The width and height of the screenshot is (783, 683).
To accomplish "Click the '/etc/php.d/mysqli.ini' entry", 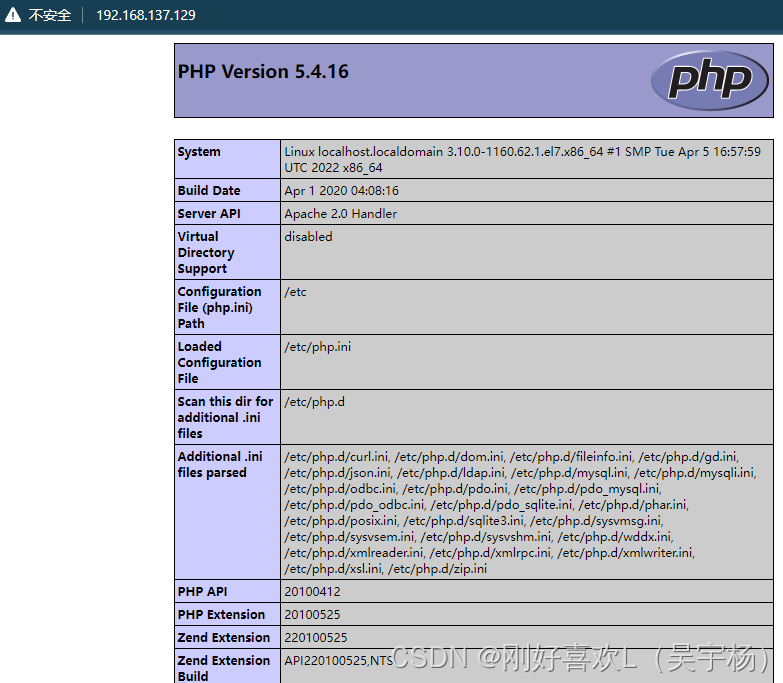I will pyautogui.click(x=695, y=472).
